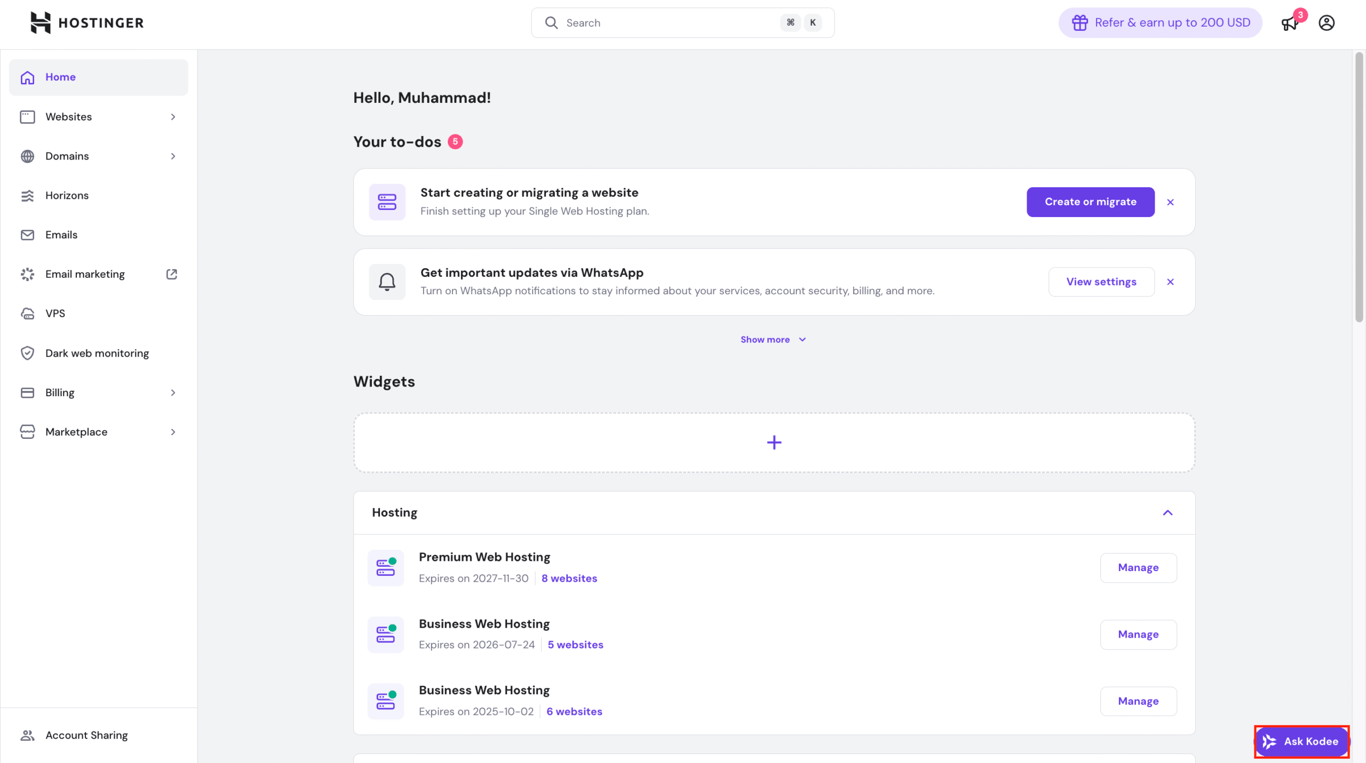Viewport: 1366px width, 763px height.
Task: Open the VPS section
Action: (98, 314)
